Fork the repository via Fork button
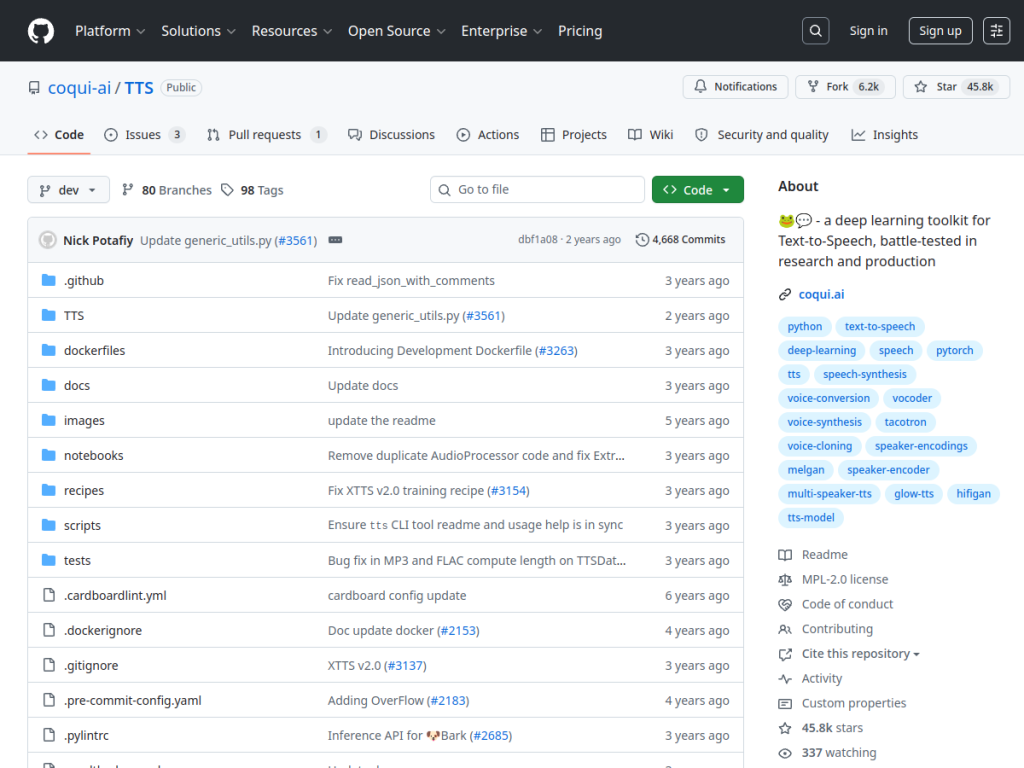This screenshot has height=768, width=1024. point(846,87)
